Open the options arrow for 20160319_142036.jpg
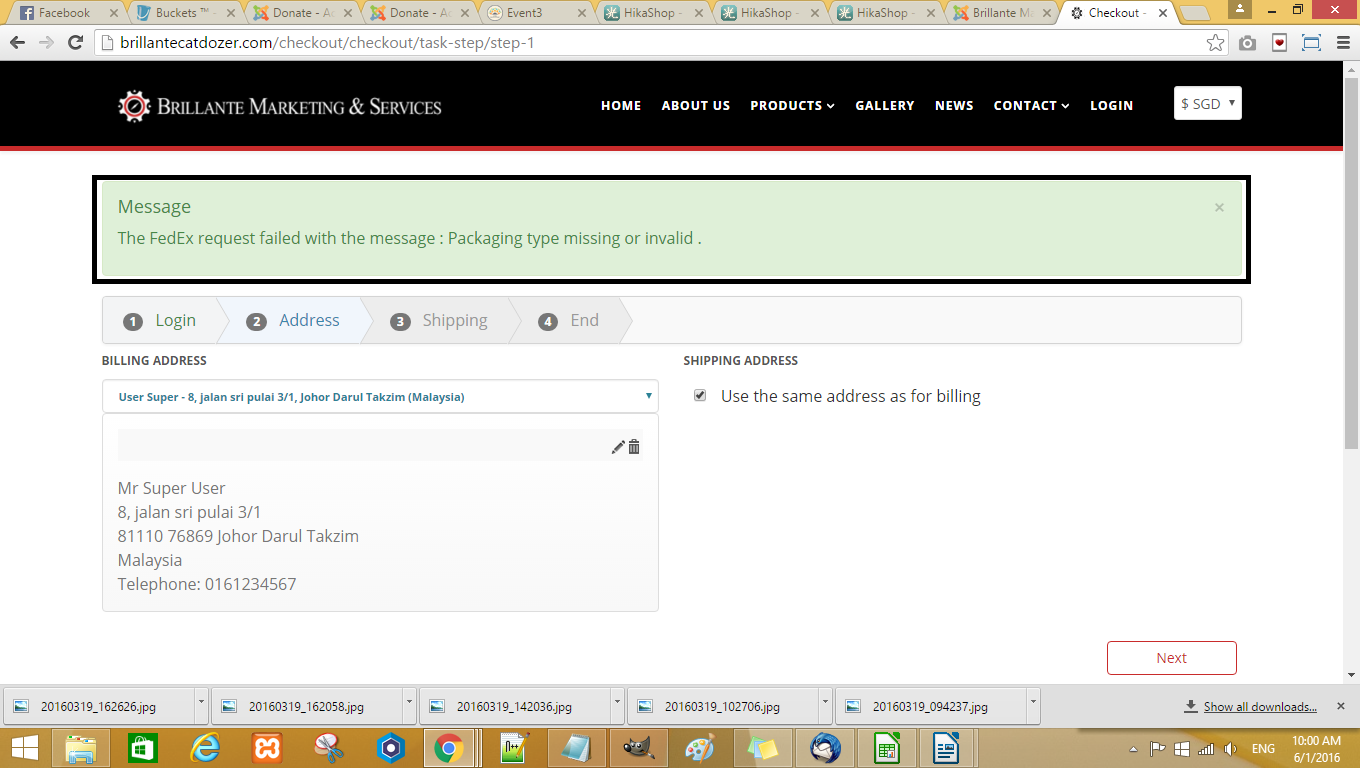This screenshot has height=768, width=1360. coord(617,705)
